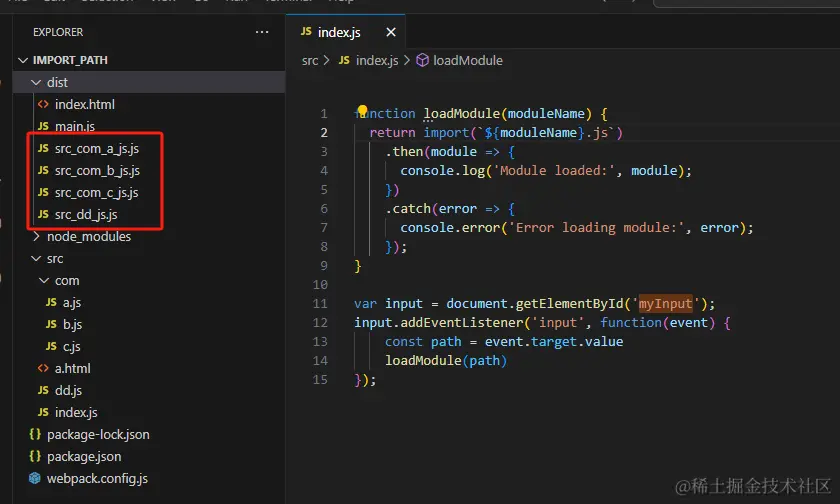The image size is (840, 504).
Task: Click getElementById on line 11
Action: 569,304
